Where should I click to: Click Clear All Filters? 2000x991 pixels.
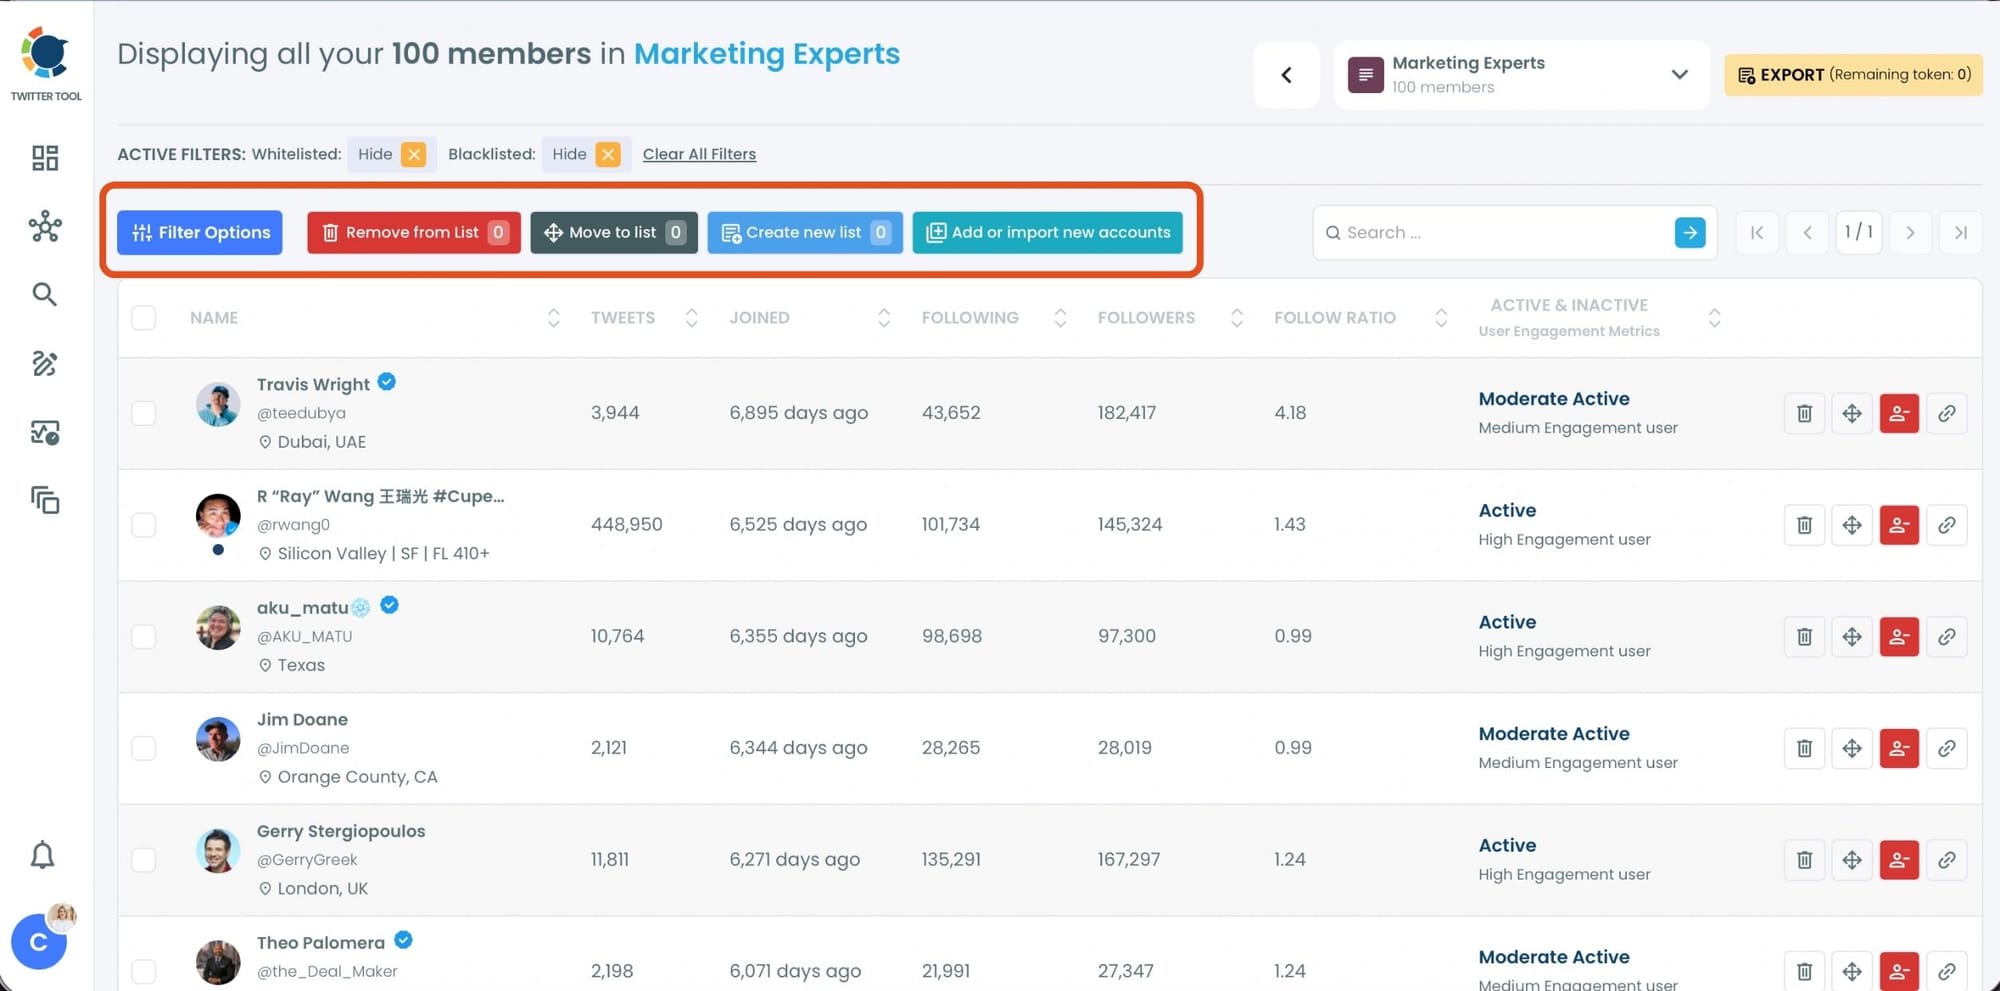699,153
